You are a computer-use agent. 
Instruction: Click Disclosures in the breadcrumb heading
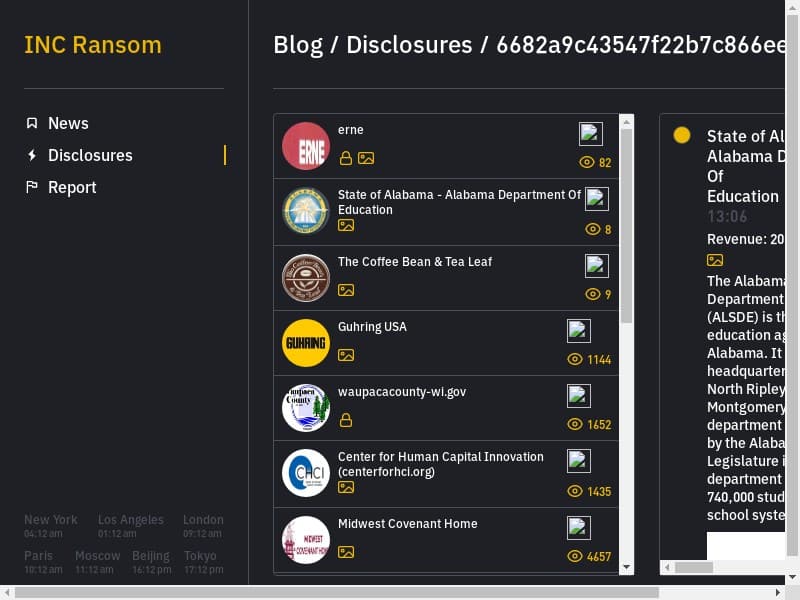pos(409,45)
